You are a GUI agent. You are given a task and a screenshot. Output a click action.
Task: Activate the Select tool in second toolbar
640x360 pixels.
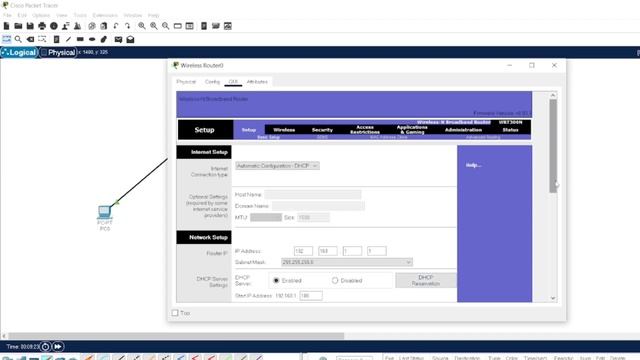tap(7, 39)
